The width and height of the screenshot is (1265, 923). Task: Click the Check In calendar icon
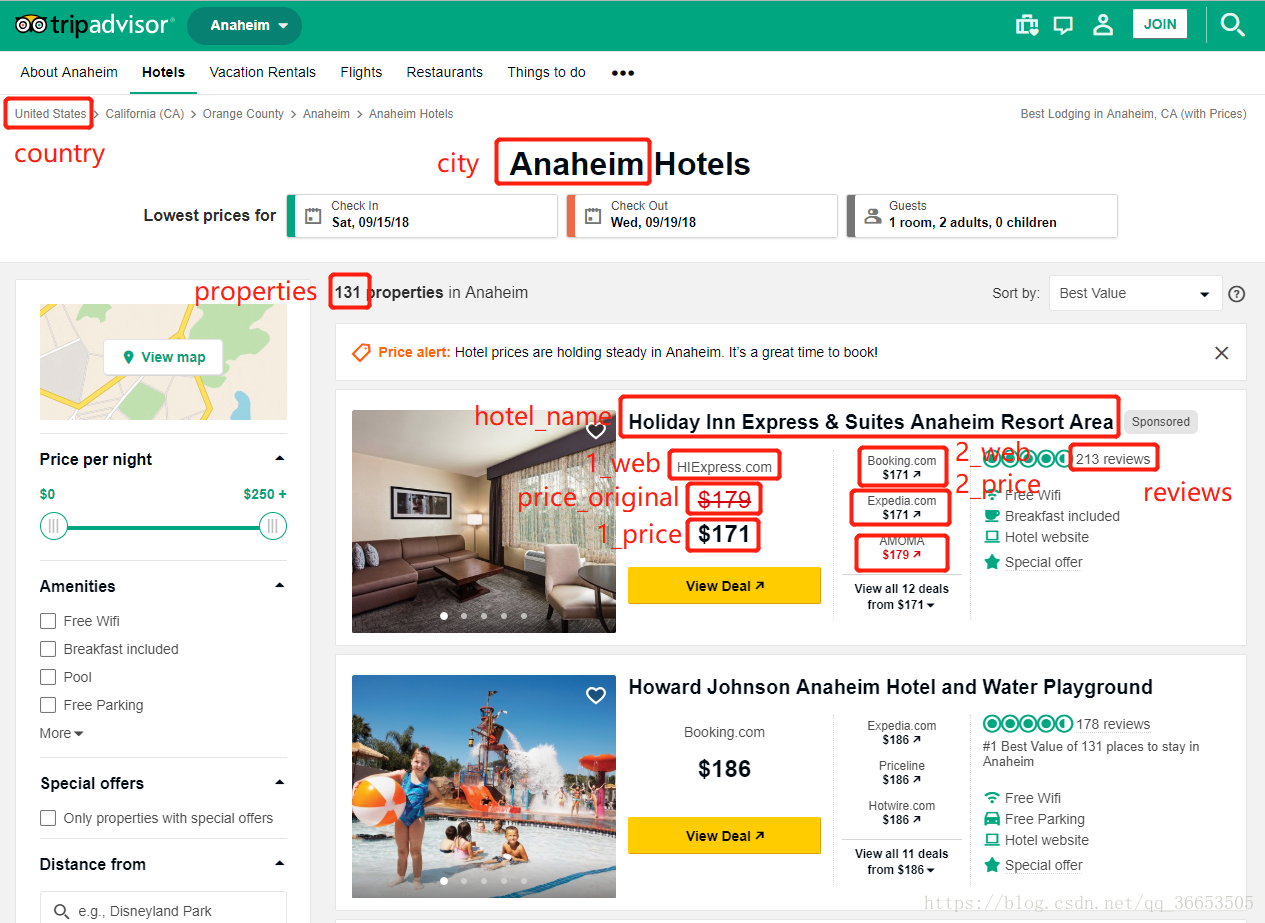pyautogui.click(x=312, y=215)
